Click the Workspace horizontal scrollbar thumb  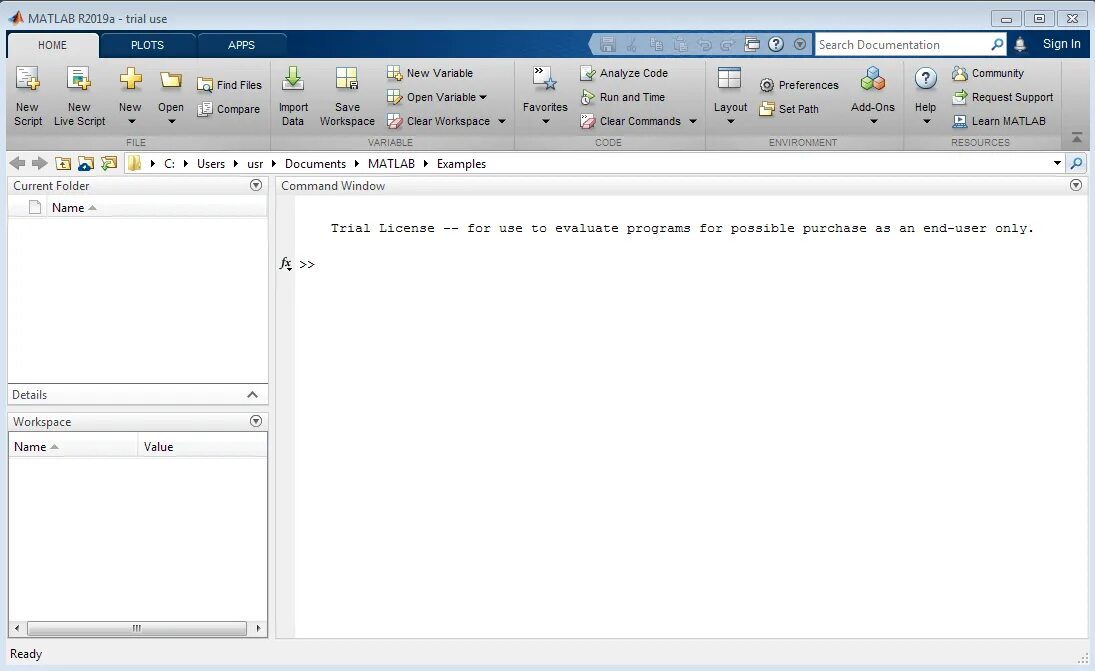click(x=137, y=628)
